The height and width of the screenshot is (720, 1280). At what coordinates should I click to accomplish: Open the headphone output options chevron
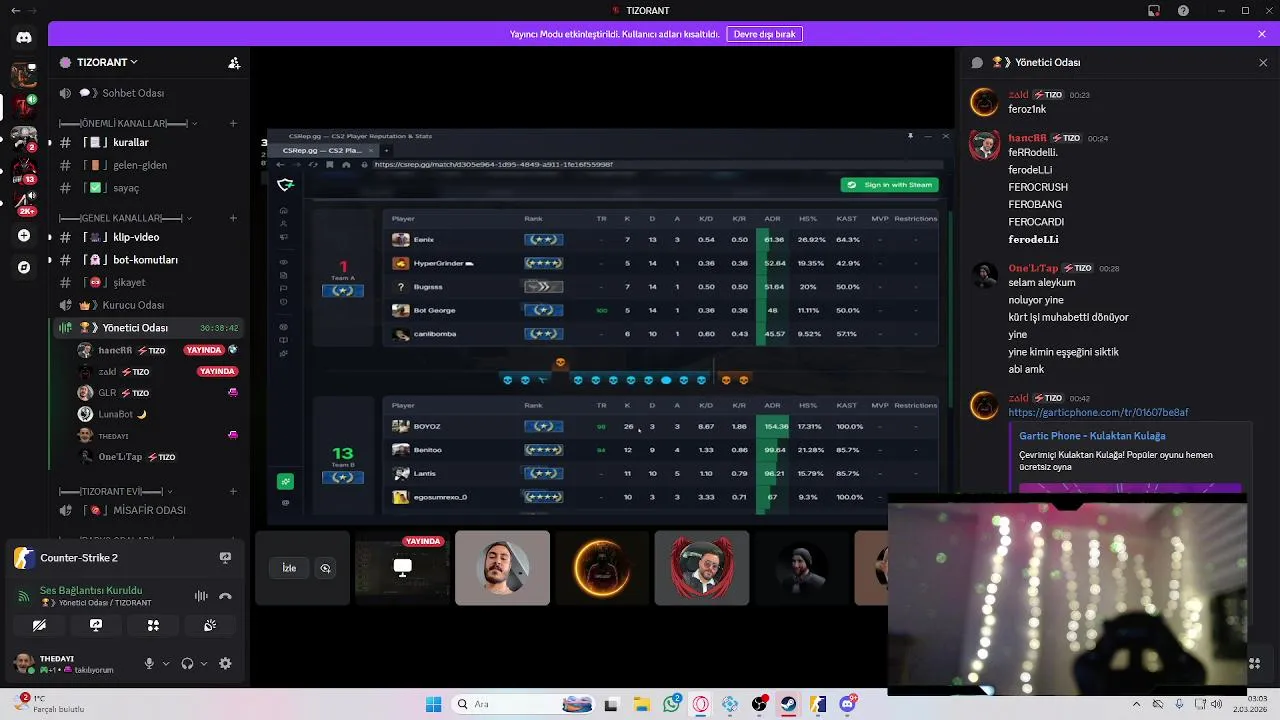[x=204, y=663]
